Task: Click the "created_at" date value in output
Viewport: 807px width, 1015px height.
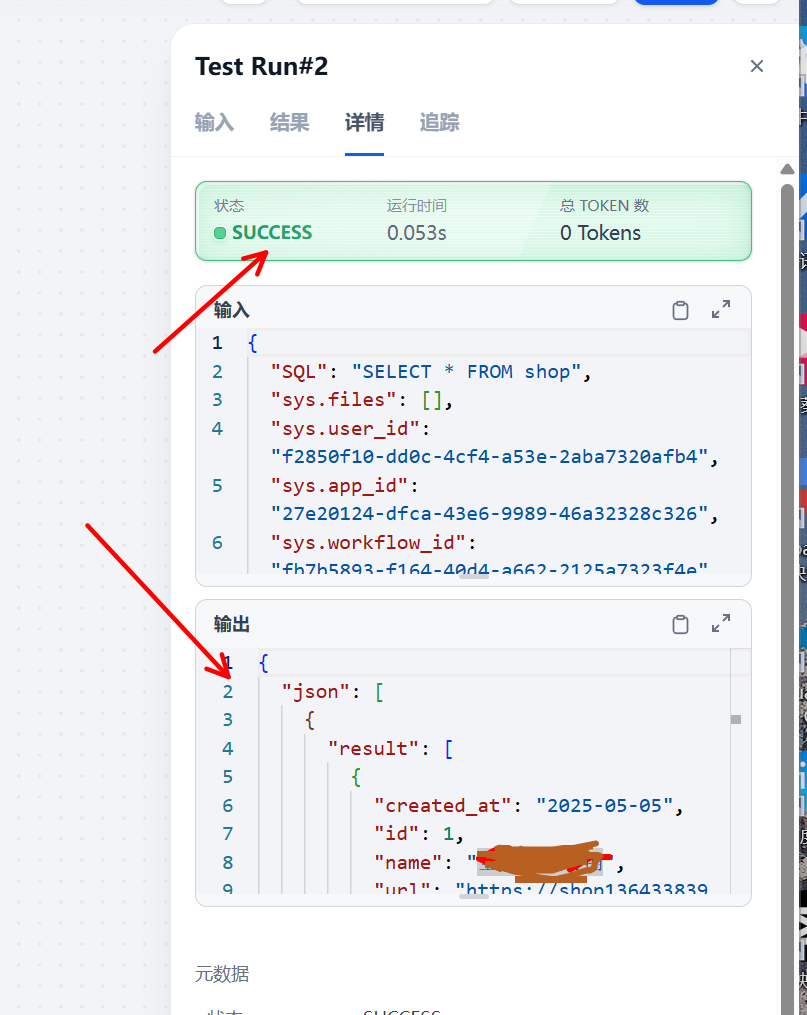Action: pos(608,805)
